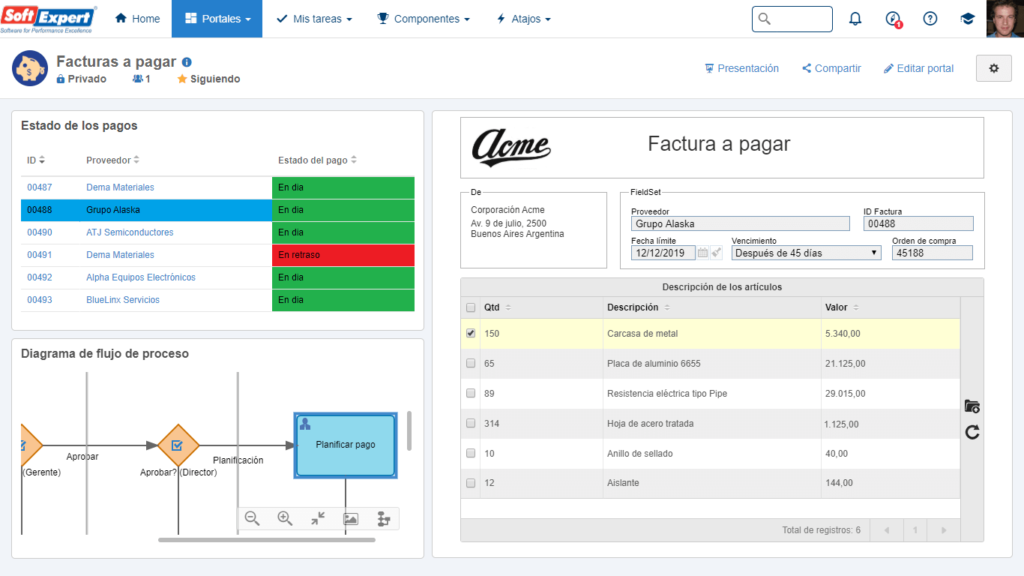Expand the Componentes menu
This screenshot has width=1024, height=576.
pos(424,19)
